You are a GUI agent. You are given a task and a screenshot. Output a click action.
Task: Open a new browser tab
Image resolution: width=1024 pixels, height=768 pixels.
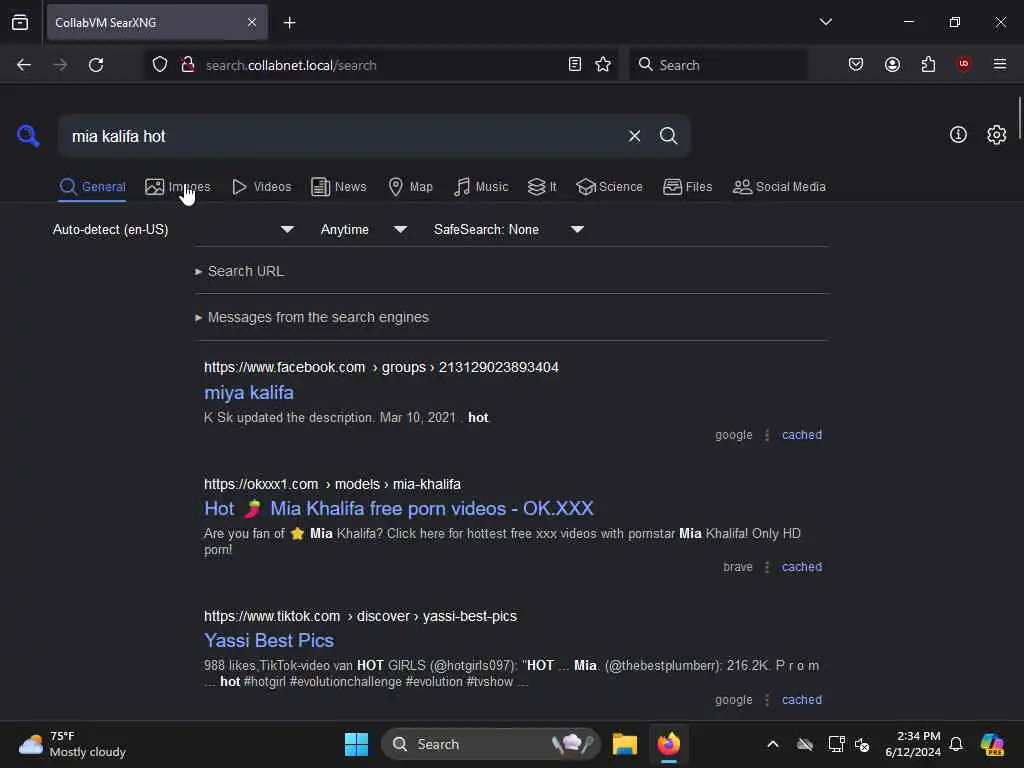point(289,23)
